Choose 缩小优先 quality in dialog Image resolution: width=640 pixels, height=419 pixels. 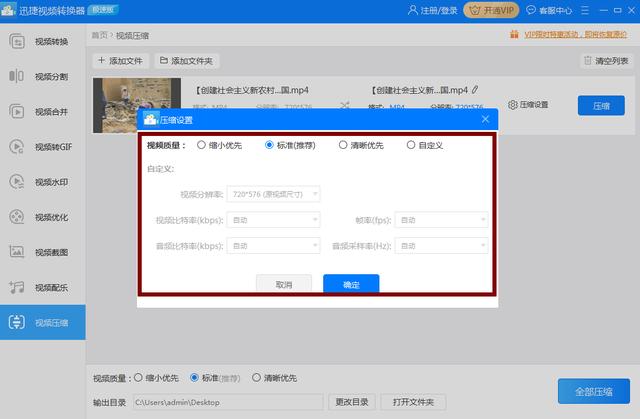pyautogui.click(x=201, y=145)
